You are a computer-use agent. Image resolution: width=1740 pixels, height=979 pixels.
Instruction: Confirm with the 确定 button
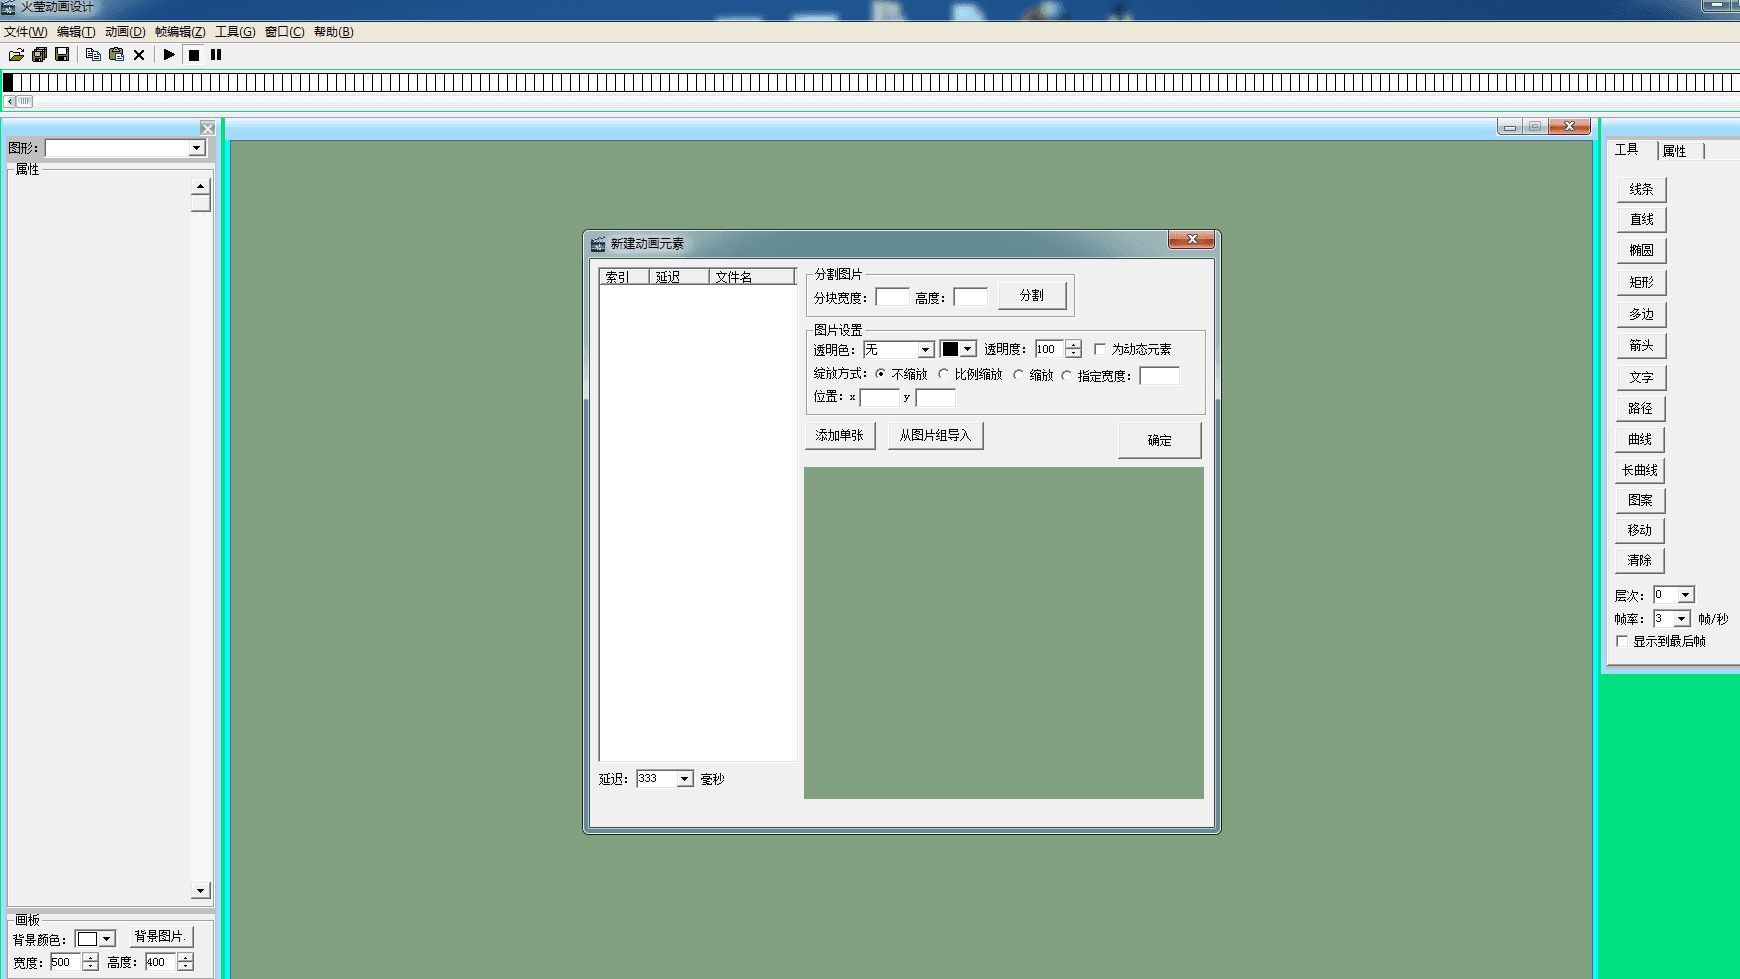(x=1159, y=440)
